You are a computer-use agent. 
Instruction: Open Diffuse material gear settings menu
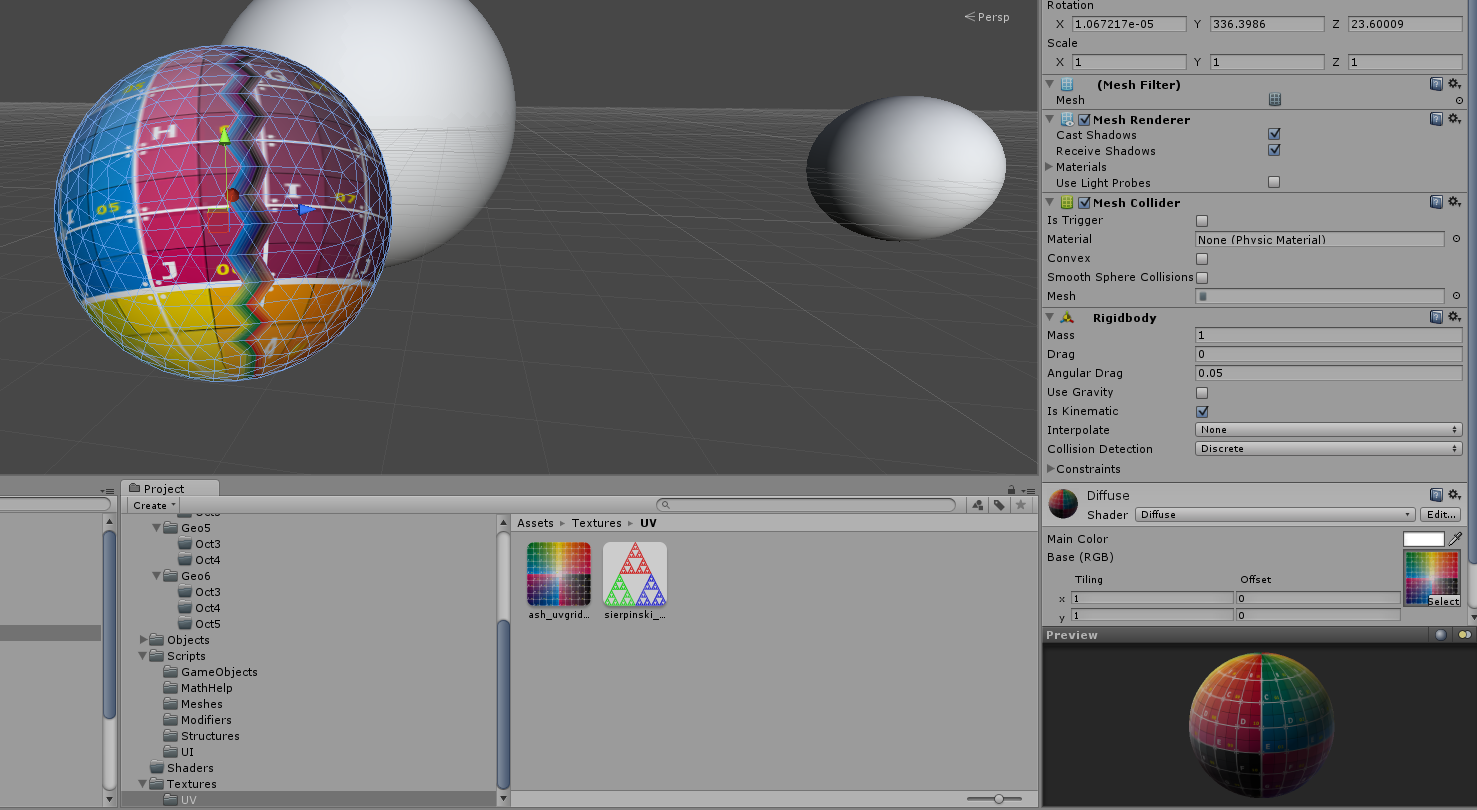click(1454, 495)
